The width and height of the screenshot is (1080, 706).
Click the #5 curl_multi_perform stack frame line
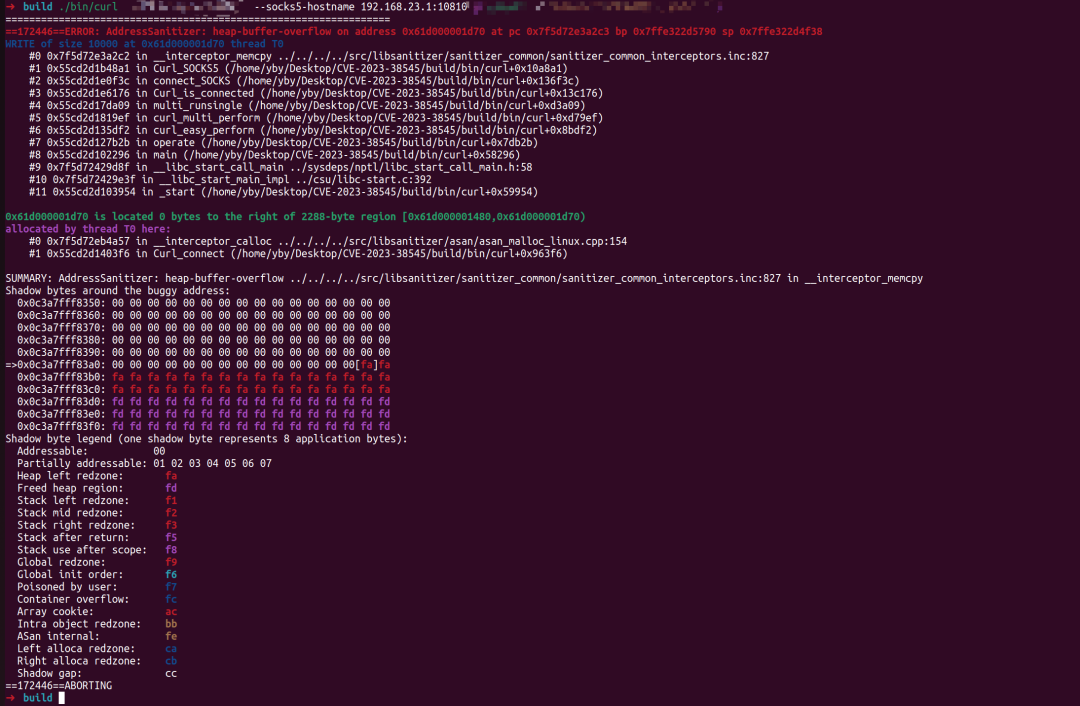(316, 118)
